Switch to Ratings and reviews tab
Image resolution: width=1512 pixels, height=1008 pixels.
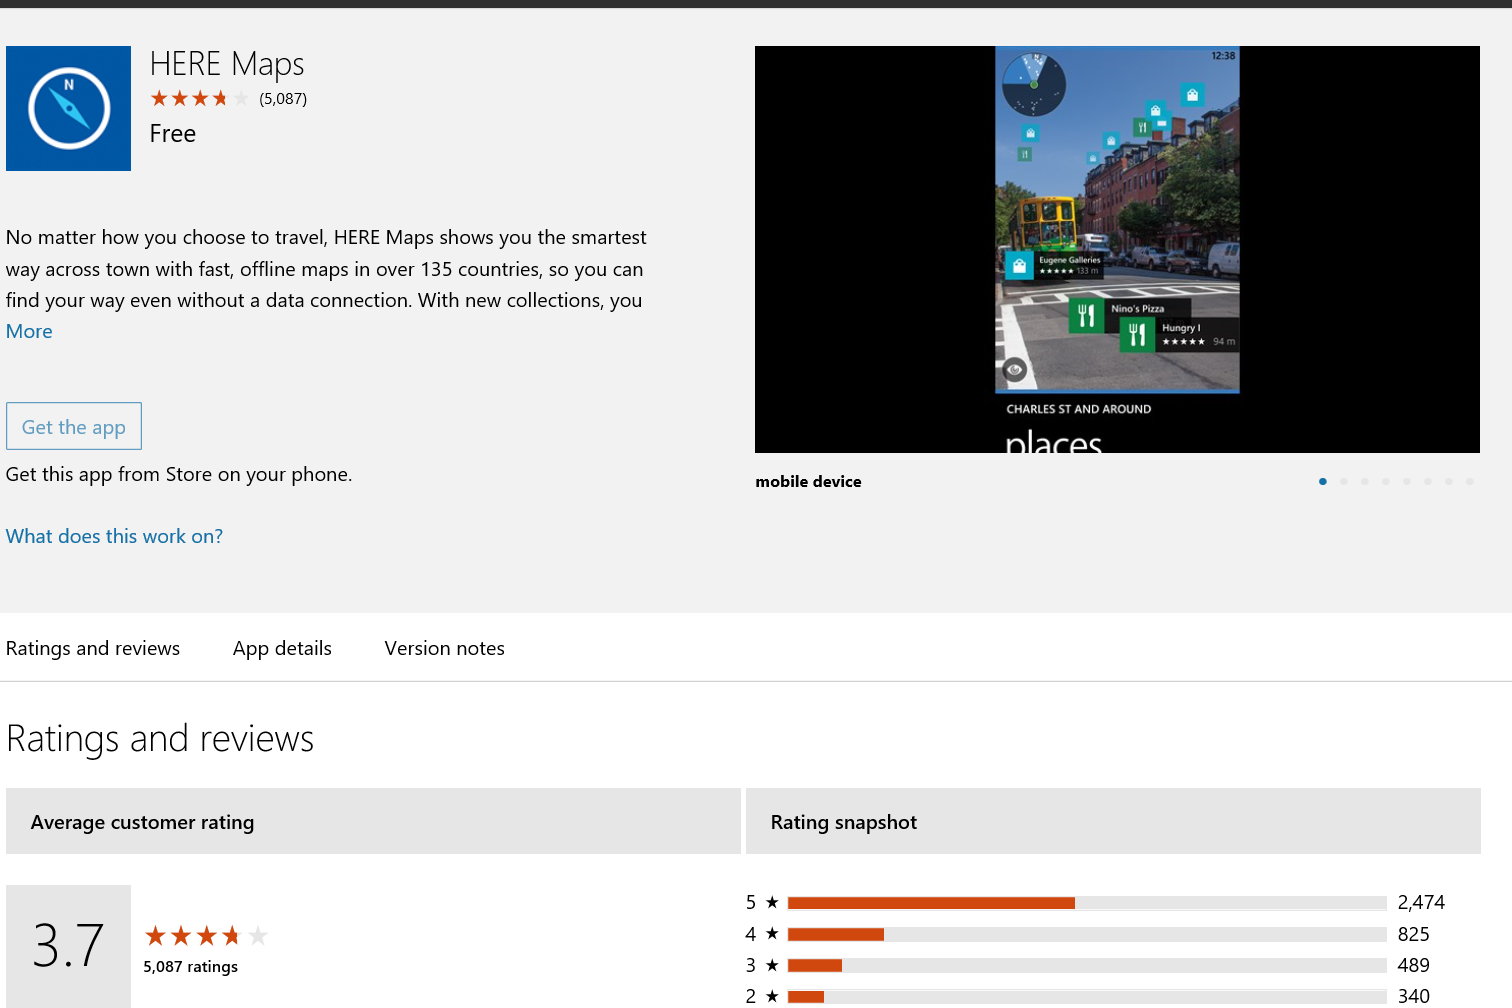click(x=93, y=648)
